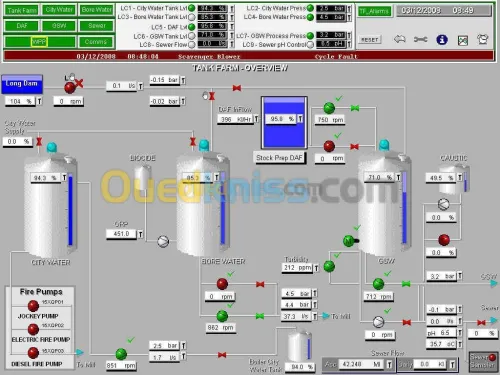Open the Comms page button
The height and width of the screenshot is (375, 500).
pyautogui.click(x=96, y=42)
